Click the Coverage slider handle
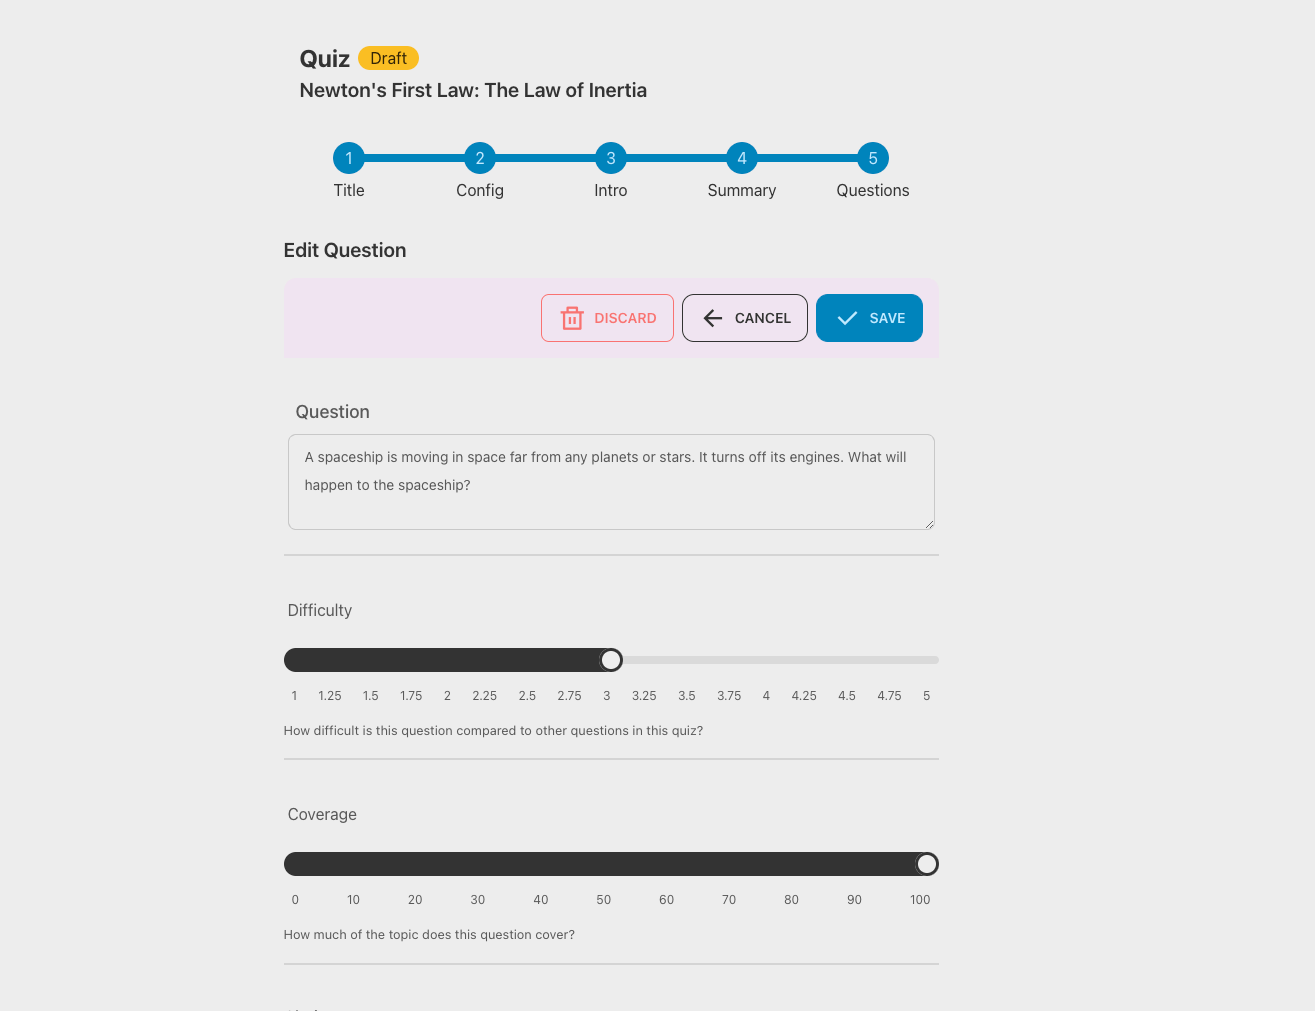Viewport: 1315px width, 1011px height. tap(927, 864)
